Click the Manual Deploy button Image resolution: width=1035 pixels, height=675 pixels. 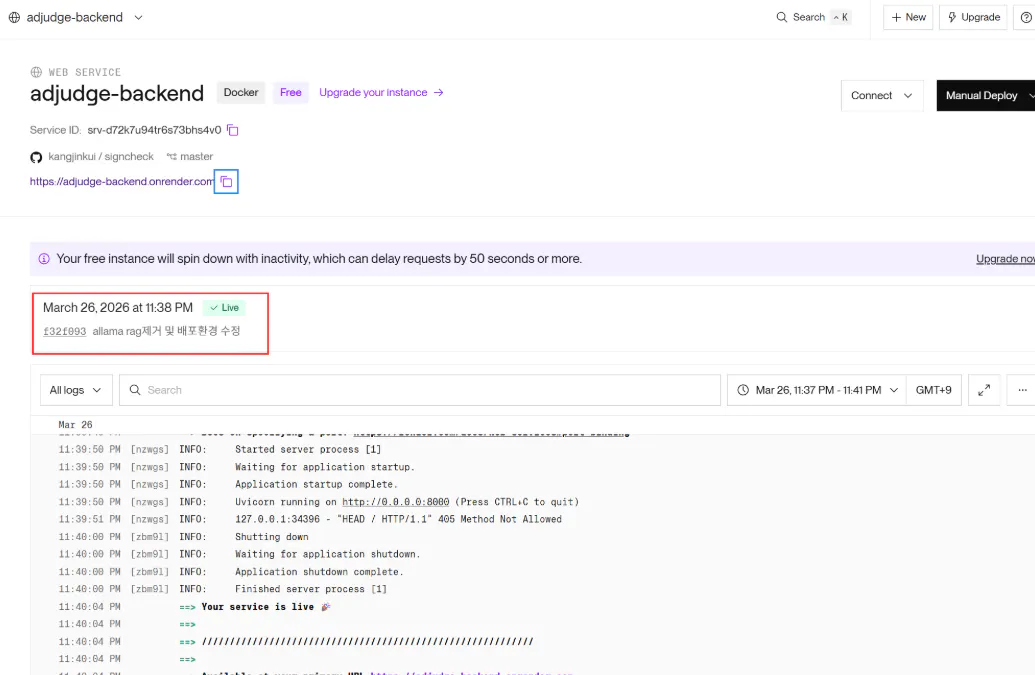click(x=985, y=96)
